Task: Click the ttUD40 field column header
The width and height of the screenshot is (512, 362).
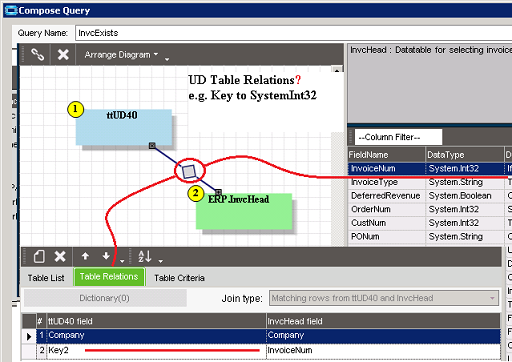Action: [x=156, y=321]
